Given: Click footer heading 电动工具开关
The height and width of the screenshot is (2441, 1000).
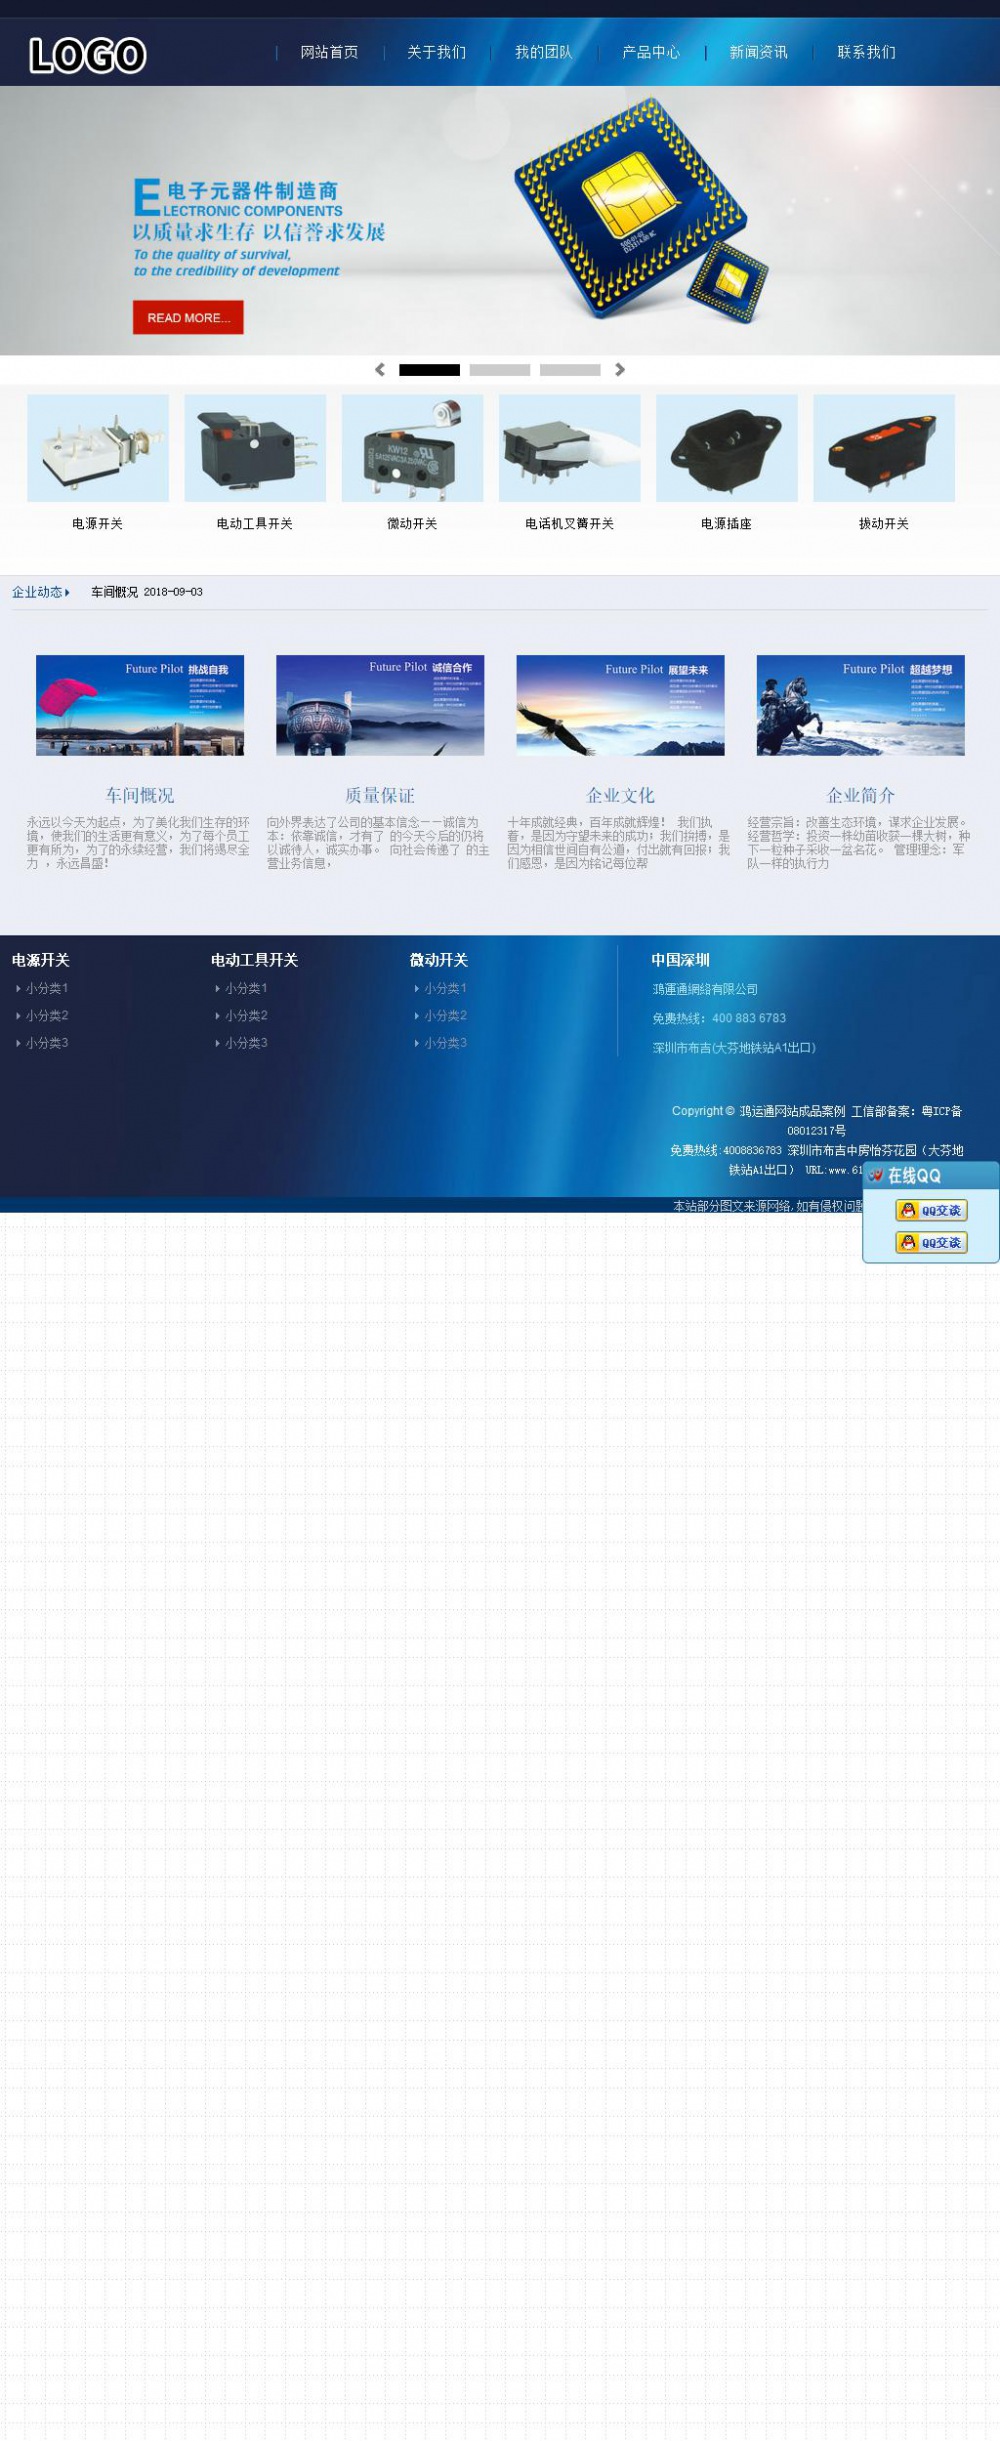Looking at the screenshot, I should click(255, 960).
